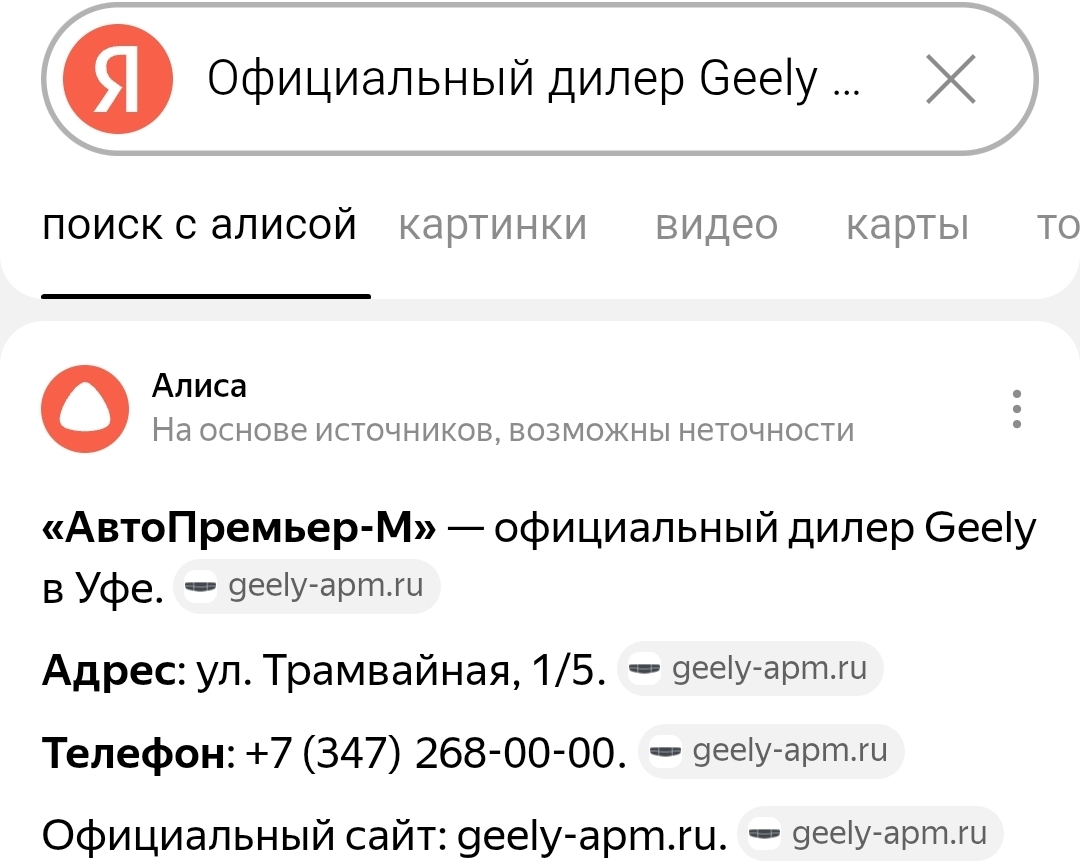Click the АвтоПремьер-М dealer name
This screenshot has width=1080, height=864.
coord(239,528)
